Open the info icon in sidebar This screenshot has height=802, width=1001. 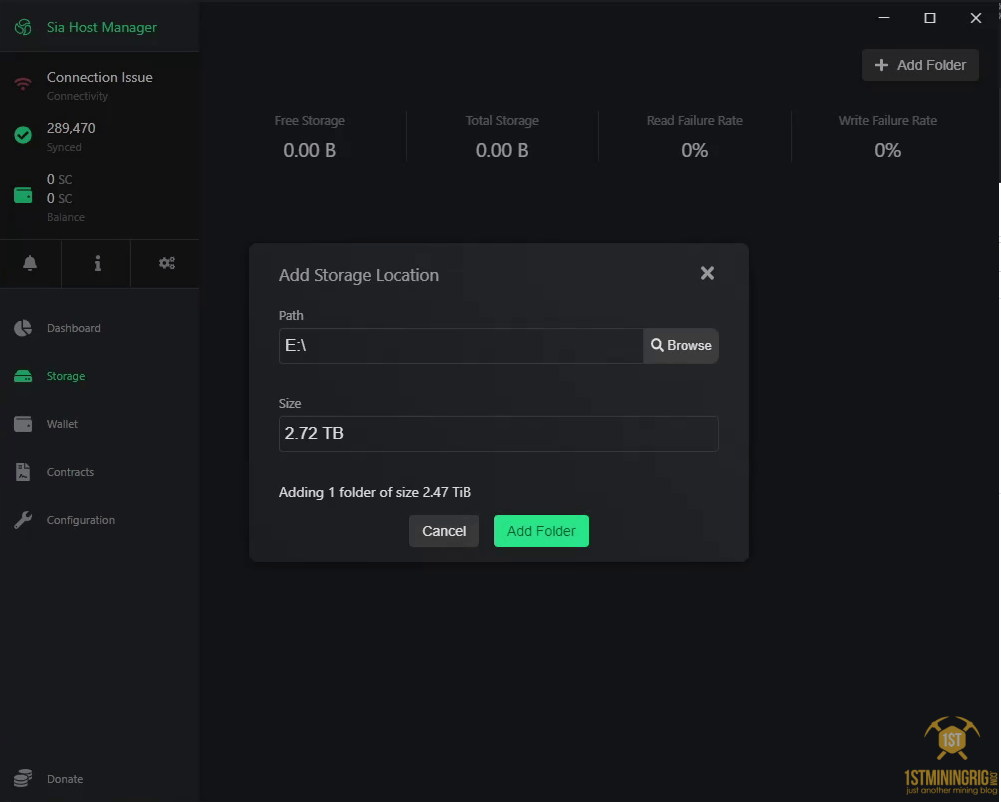(98, 263)
